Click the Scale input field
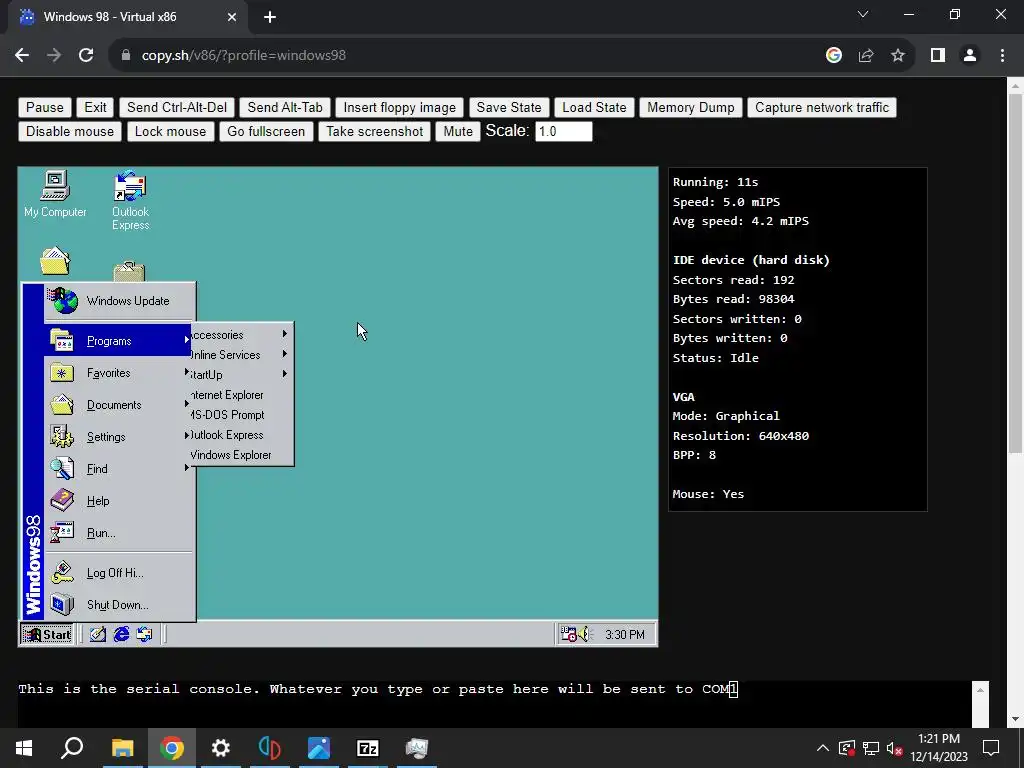The height and width of the screenshot is (768, 1024). 564,131
